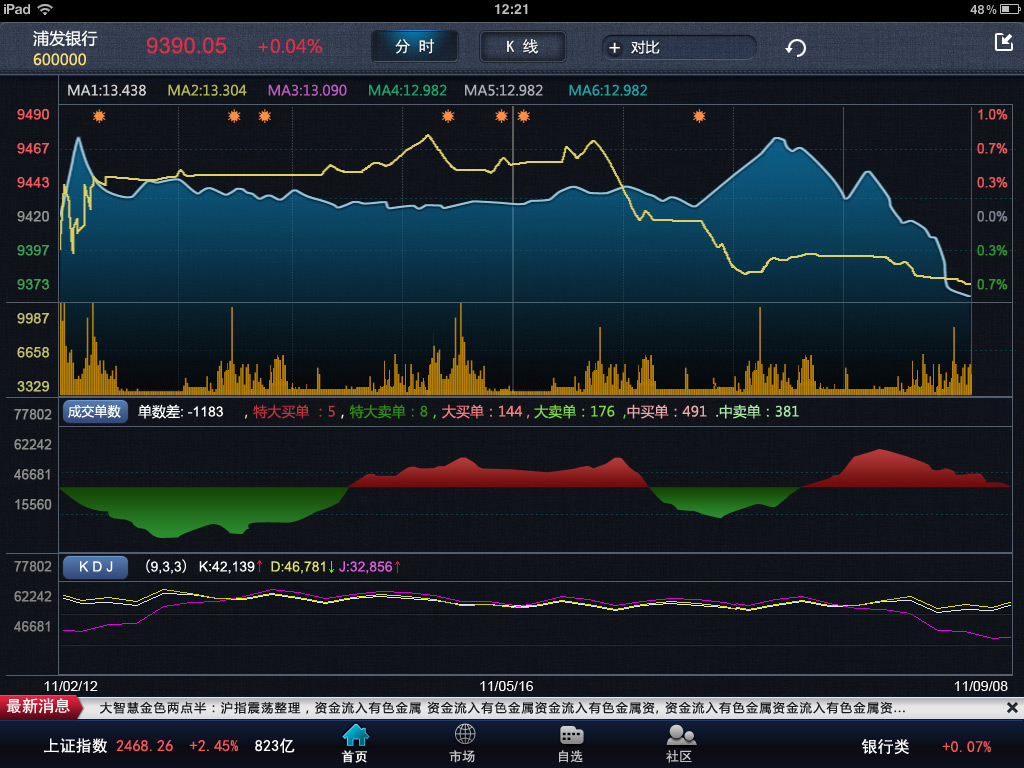Switch to K线 chart tab
1024x768 pixels.
[522, 46]
